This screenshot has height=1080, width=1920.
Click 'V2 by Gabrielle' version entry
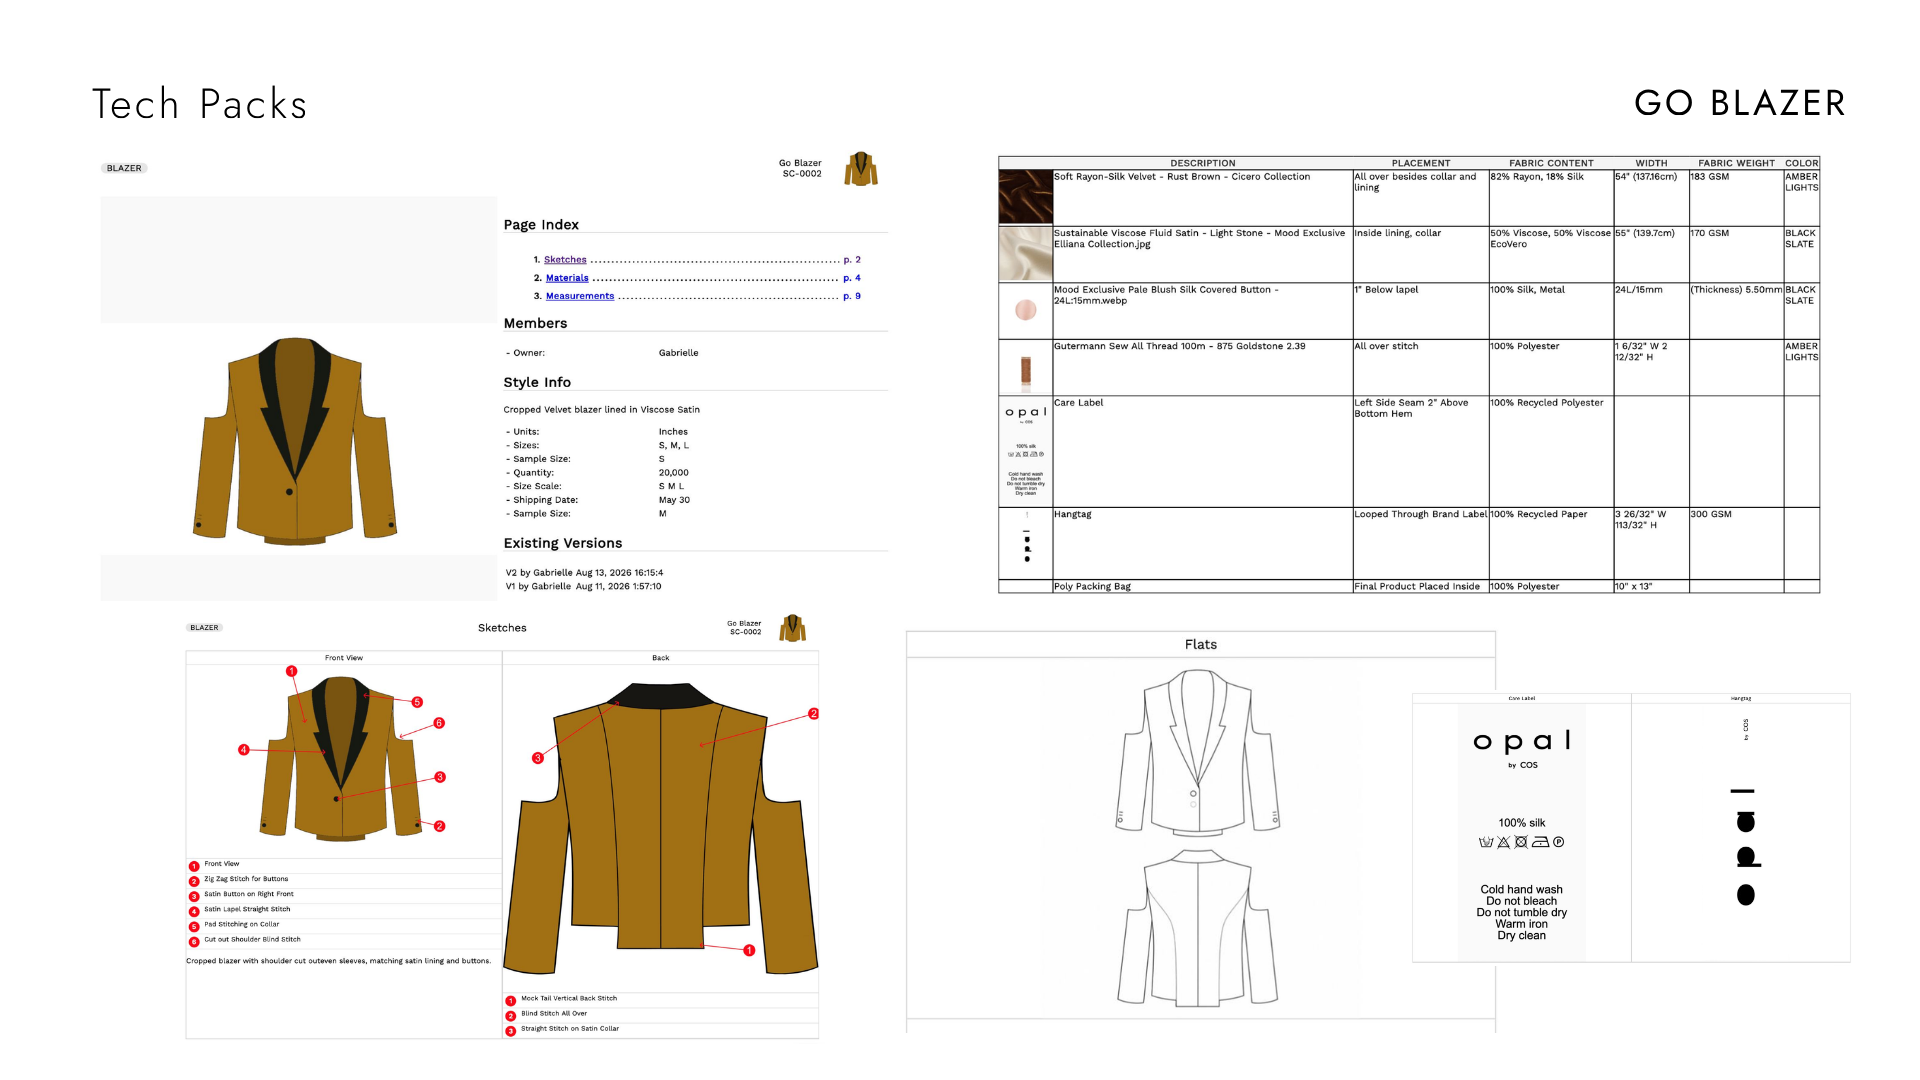point(584,573)
